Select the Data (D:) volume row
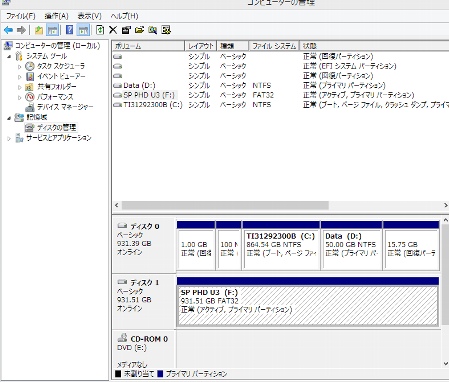 click(280, 86)
